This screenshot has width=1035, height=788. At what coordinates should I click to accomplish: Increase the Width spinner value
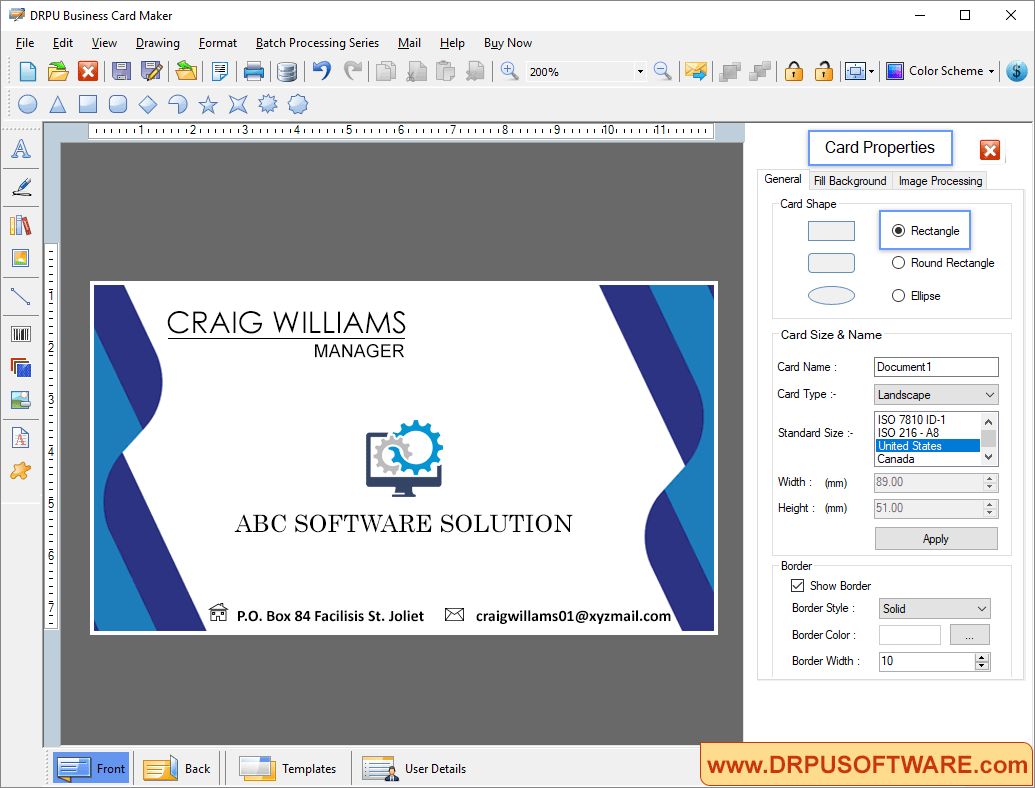989,478
